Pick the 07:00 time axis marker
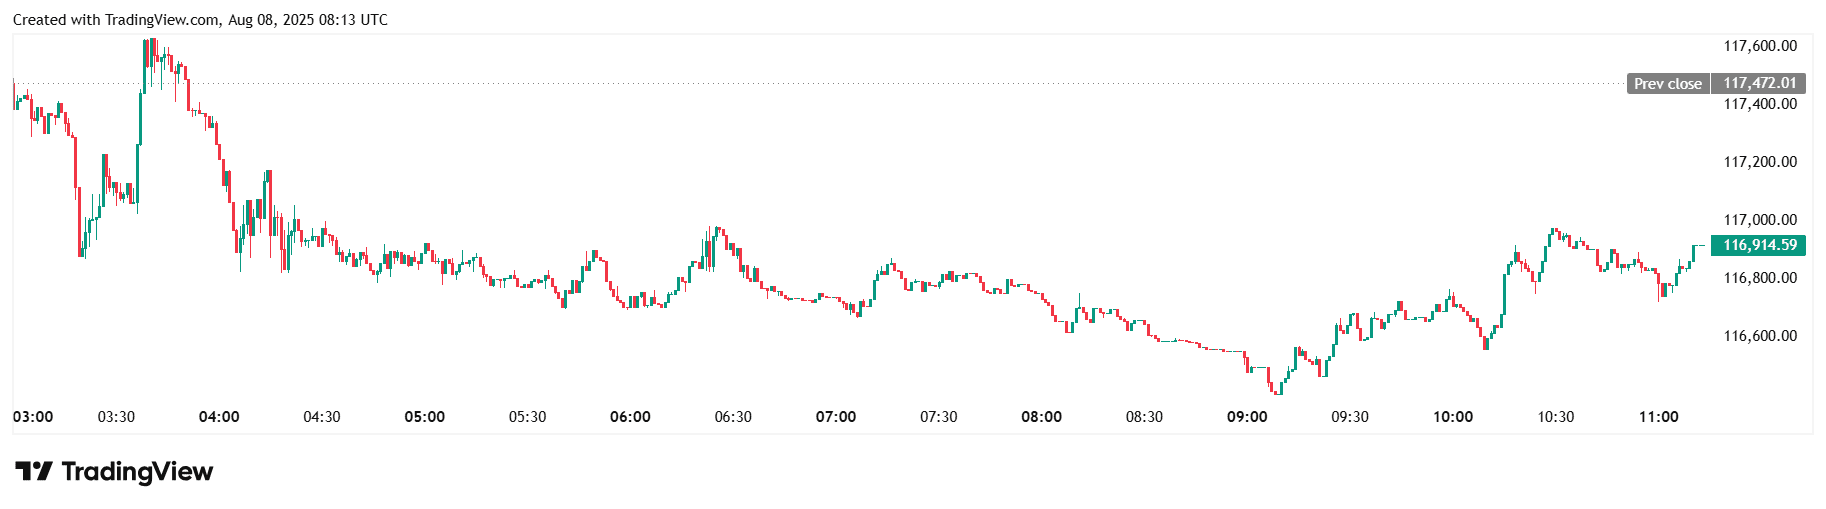The width and height of the screenshot is (1826, 509). [836, 417]
